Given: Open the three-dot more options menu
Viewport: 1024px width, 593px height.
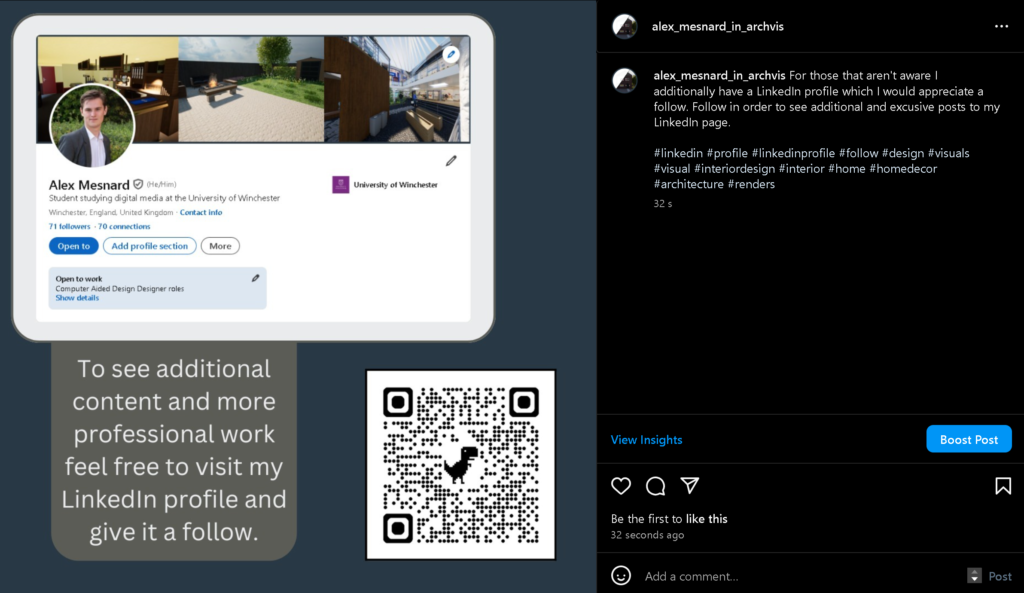Looking at the screenshot, I should [1001, 26].
